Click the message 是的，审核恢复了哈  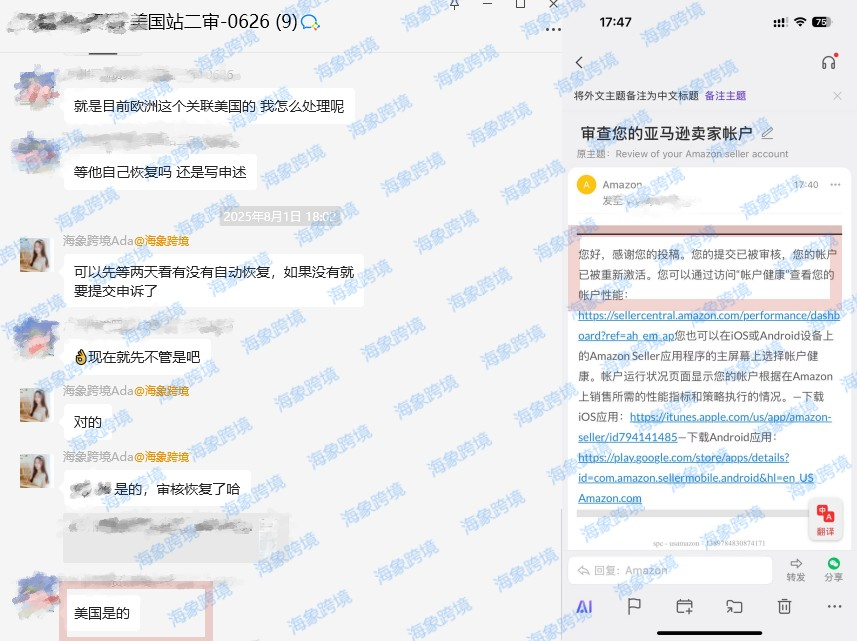pos(157,489)
